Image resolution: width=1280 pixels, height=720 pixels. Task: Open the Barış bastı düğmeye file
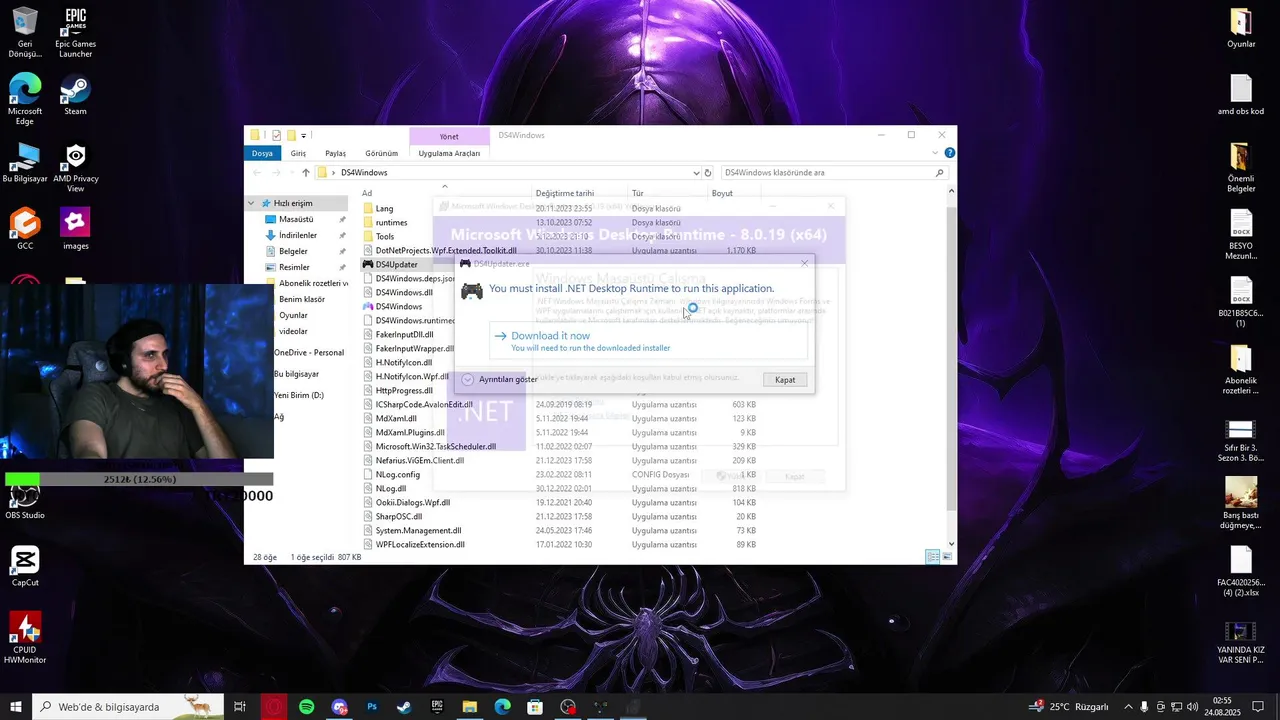(1241, 503)
